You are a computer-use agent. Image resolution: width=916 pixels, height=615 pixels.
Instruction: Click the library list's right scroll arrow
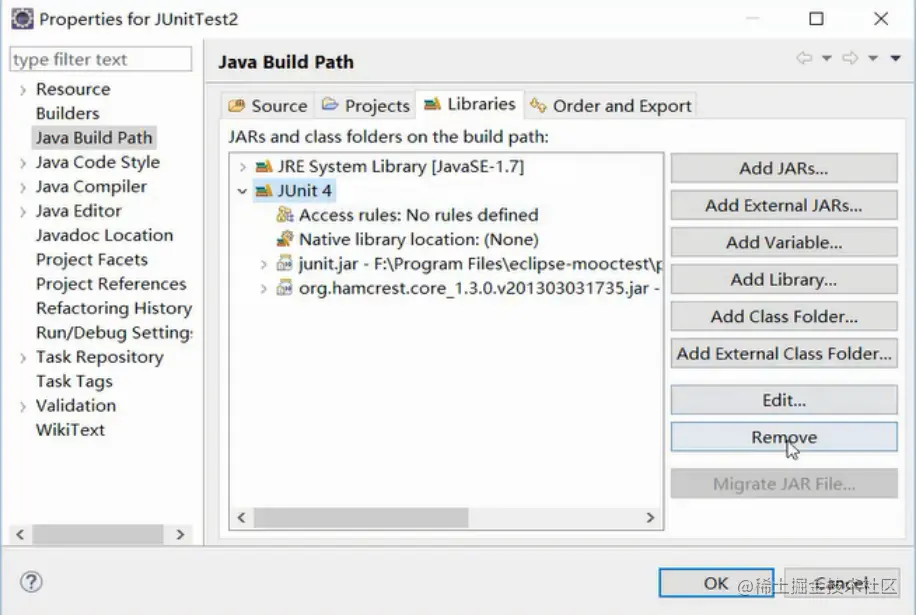[650, 517]
